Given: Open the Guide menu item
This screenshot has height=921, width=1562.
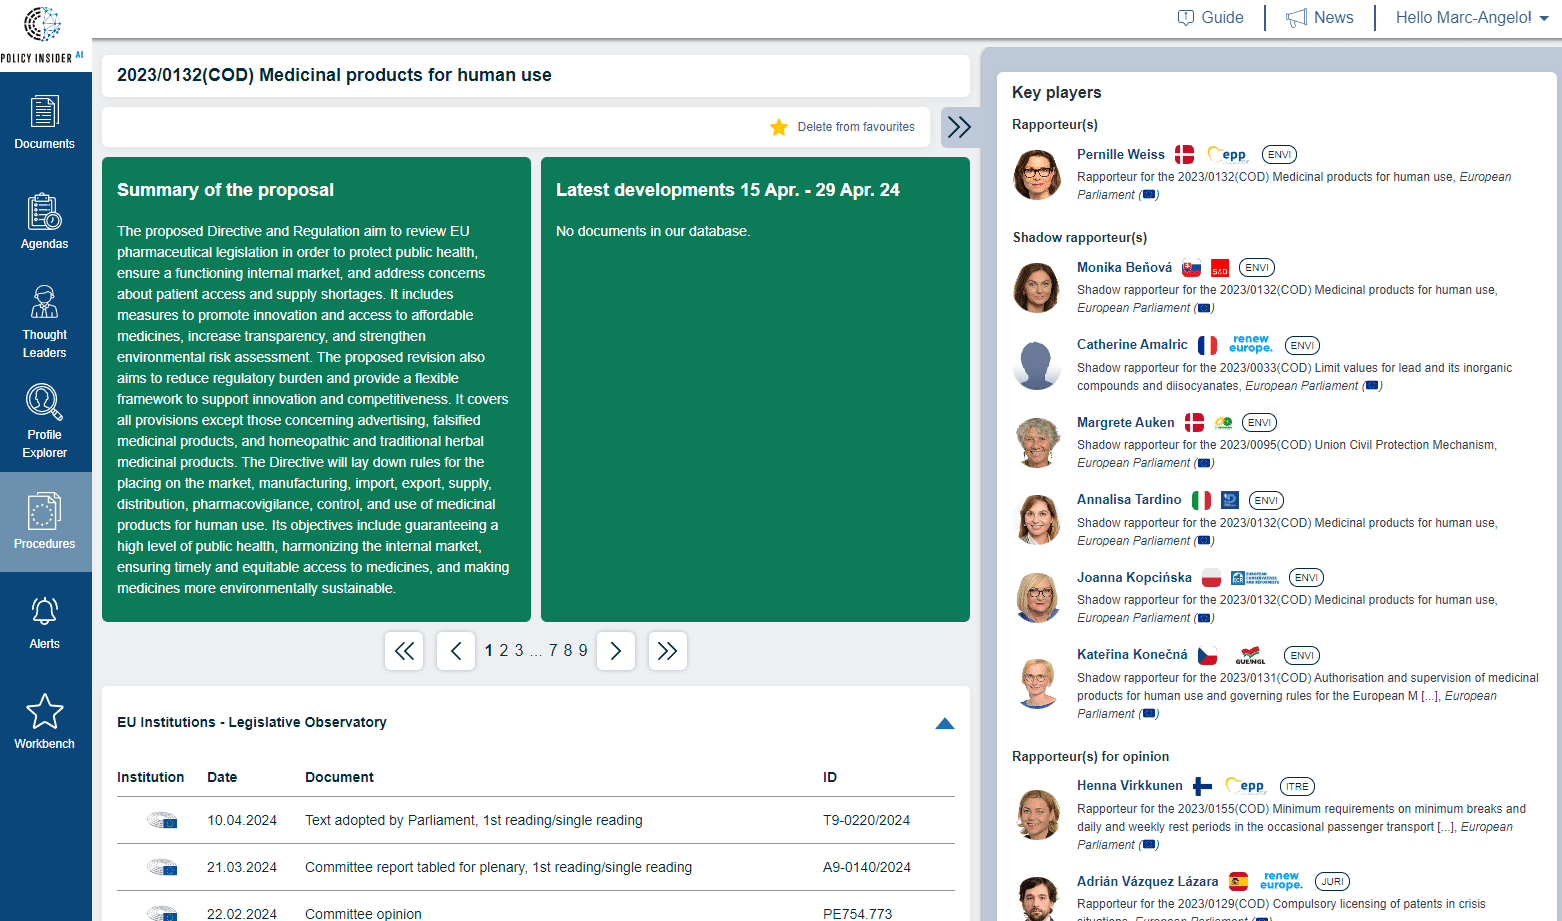Looking at the screenshot, I should click(x=1211, y=17).
